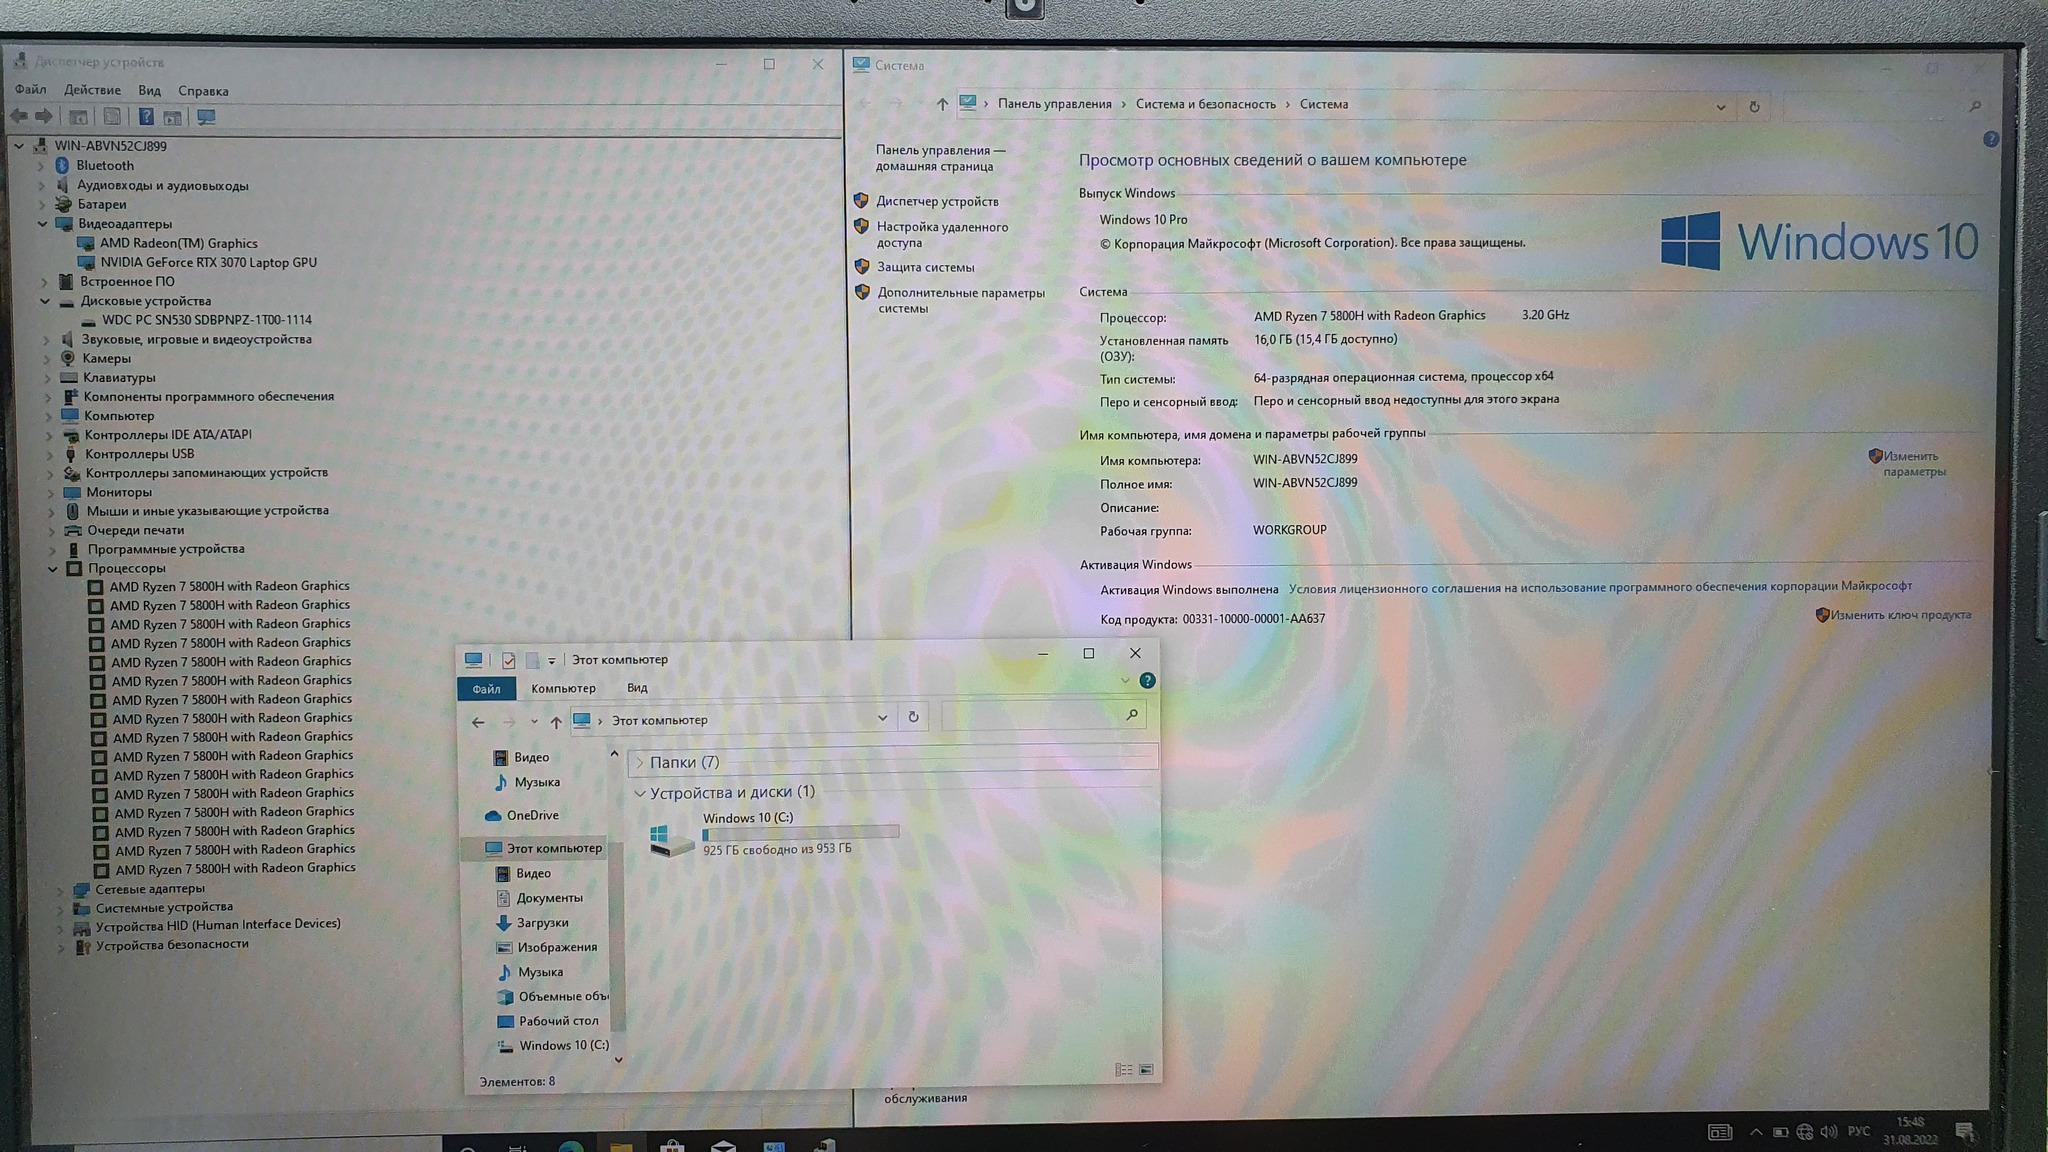2048x1152 pixels.
Task: Click the scan for hardware changes monitor icon
Action: (x=206, y=117)
